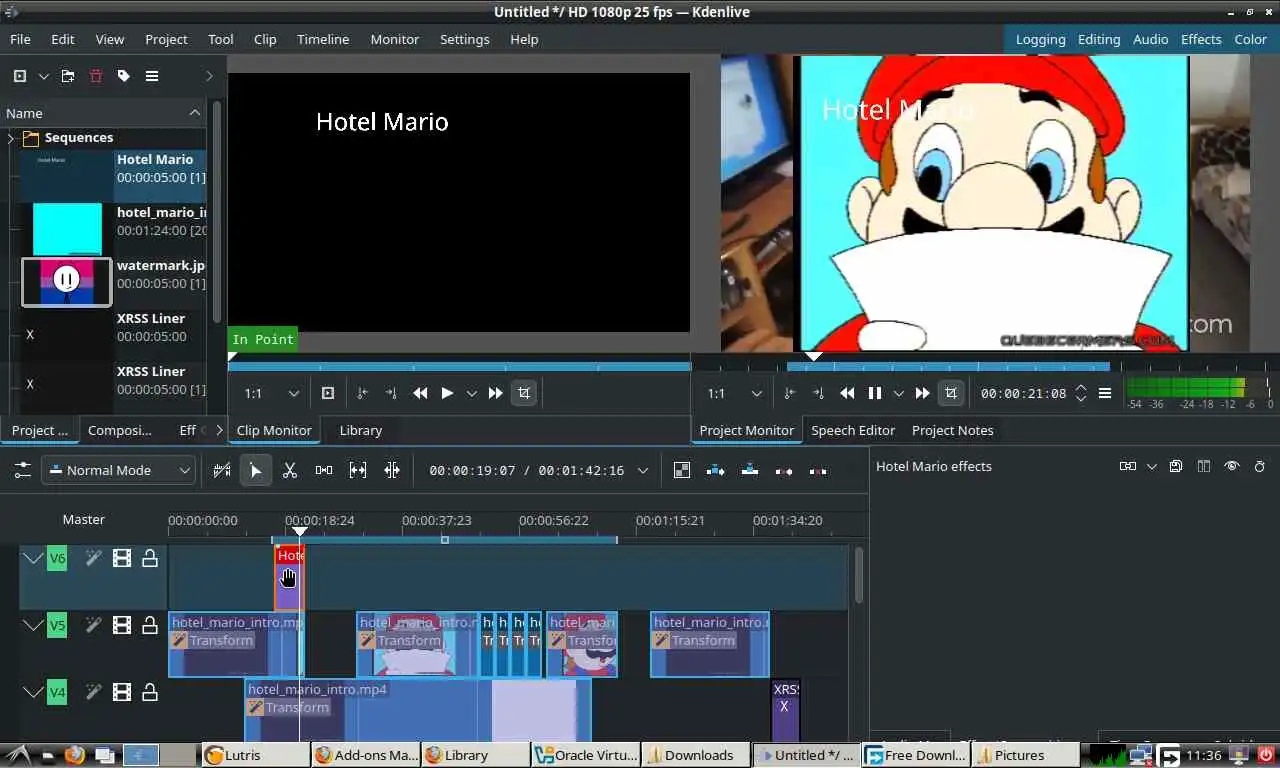
Task: Click the Lutris taskbar button
Action: pos(255,755)
